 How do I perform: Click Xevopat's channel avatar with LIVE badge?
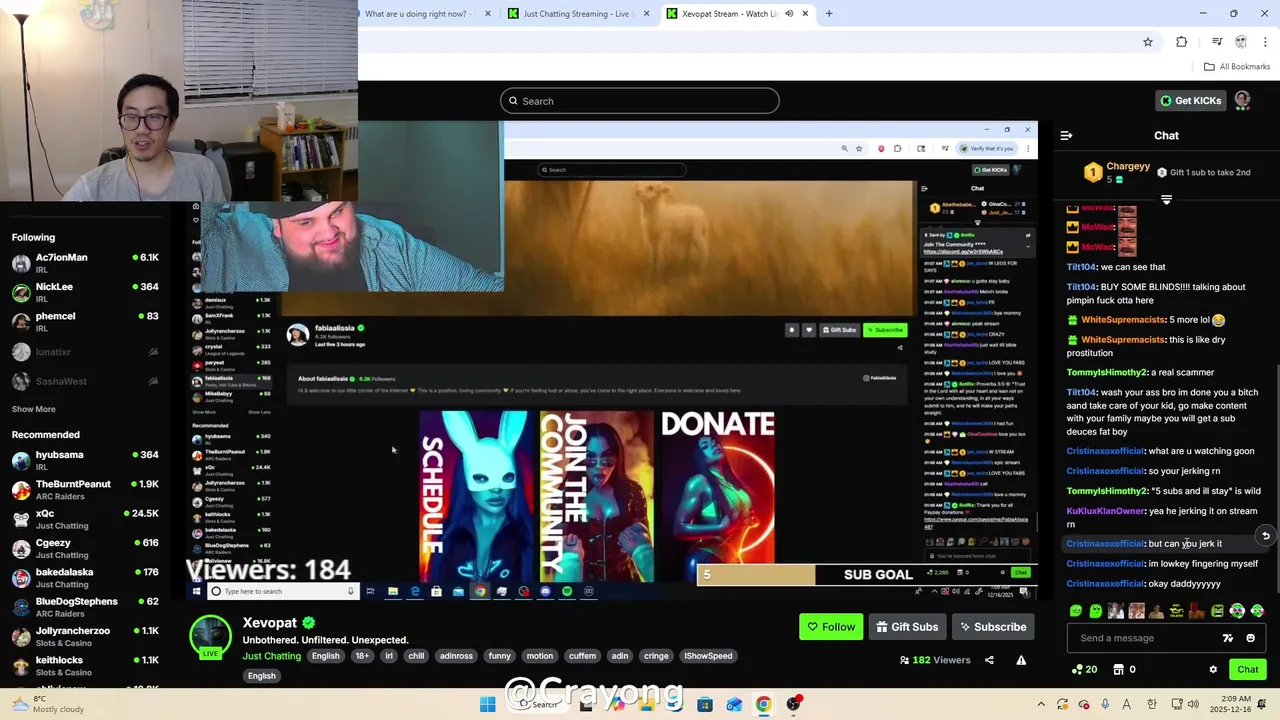pos(211,637)
